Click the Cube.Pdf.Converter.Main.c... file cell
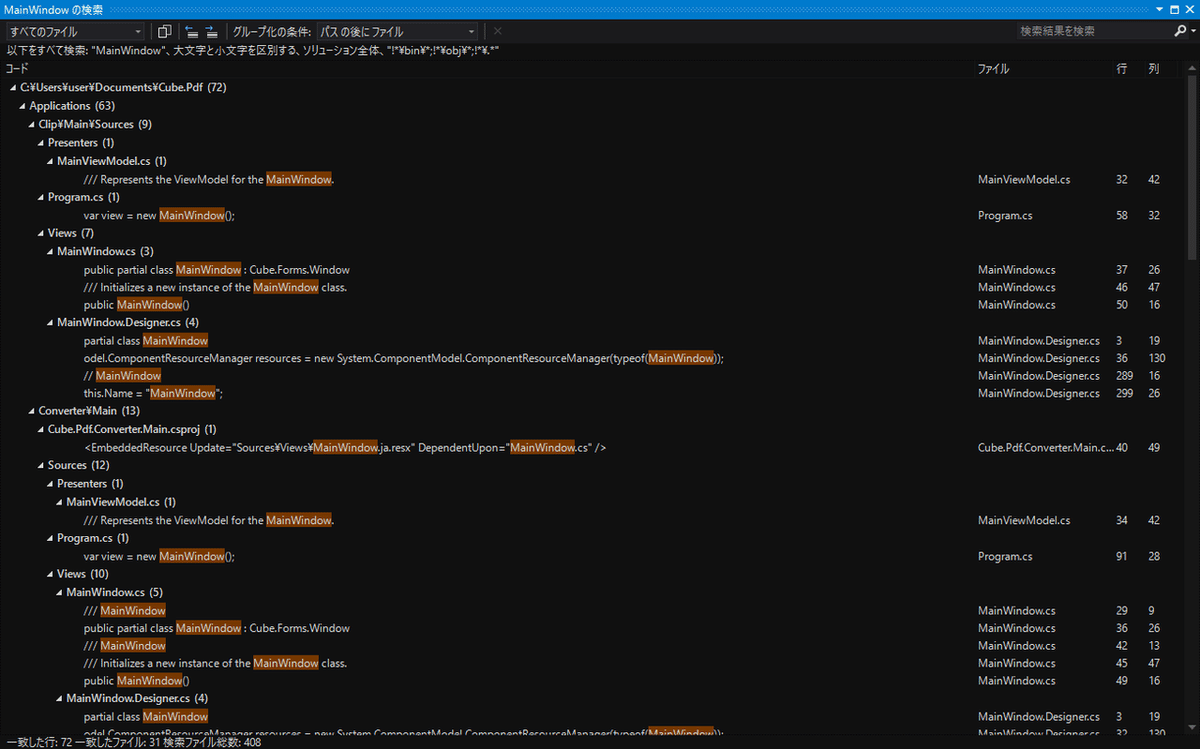This screenshot has height=749, width=1200. coord(1045,448)
